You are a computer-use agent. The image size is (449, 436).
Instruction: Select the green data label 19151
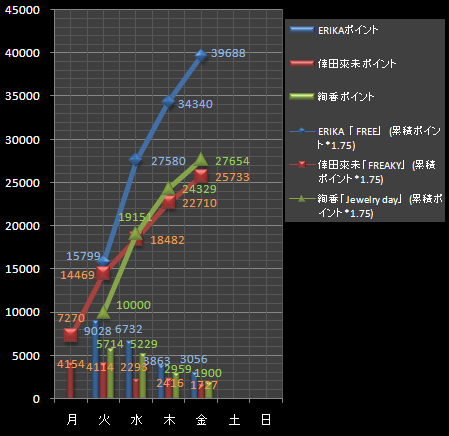point(135,217)
